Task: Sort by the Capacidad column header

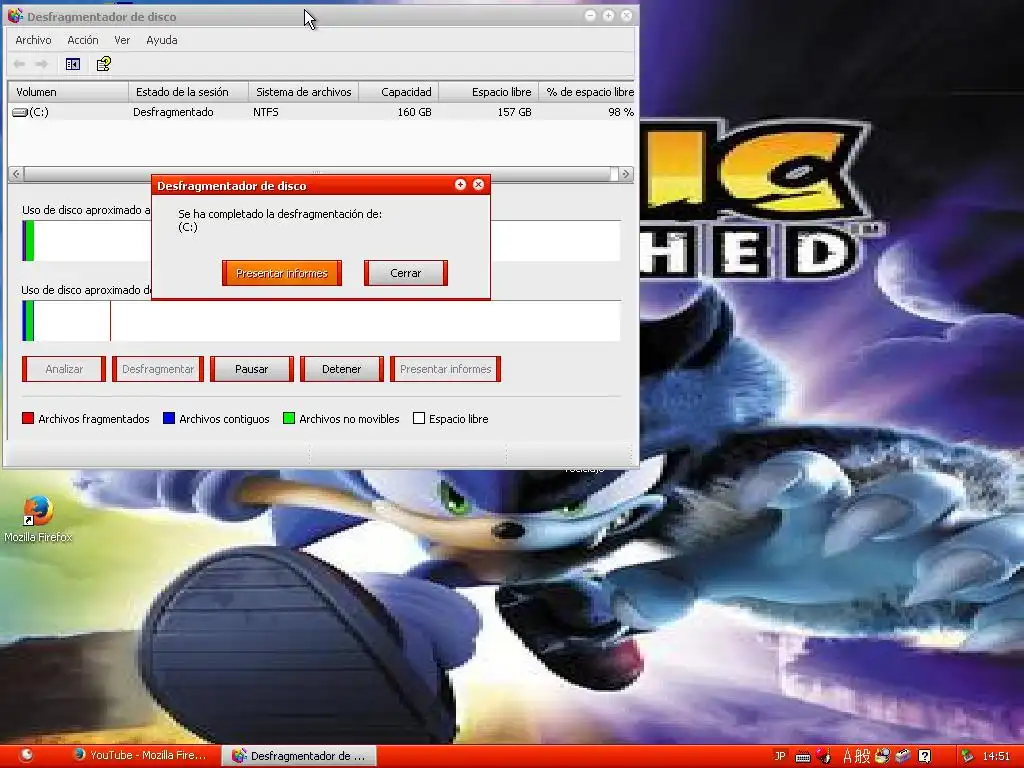Action: (398, 92)
